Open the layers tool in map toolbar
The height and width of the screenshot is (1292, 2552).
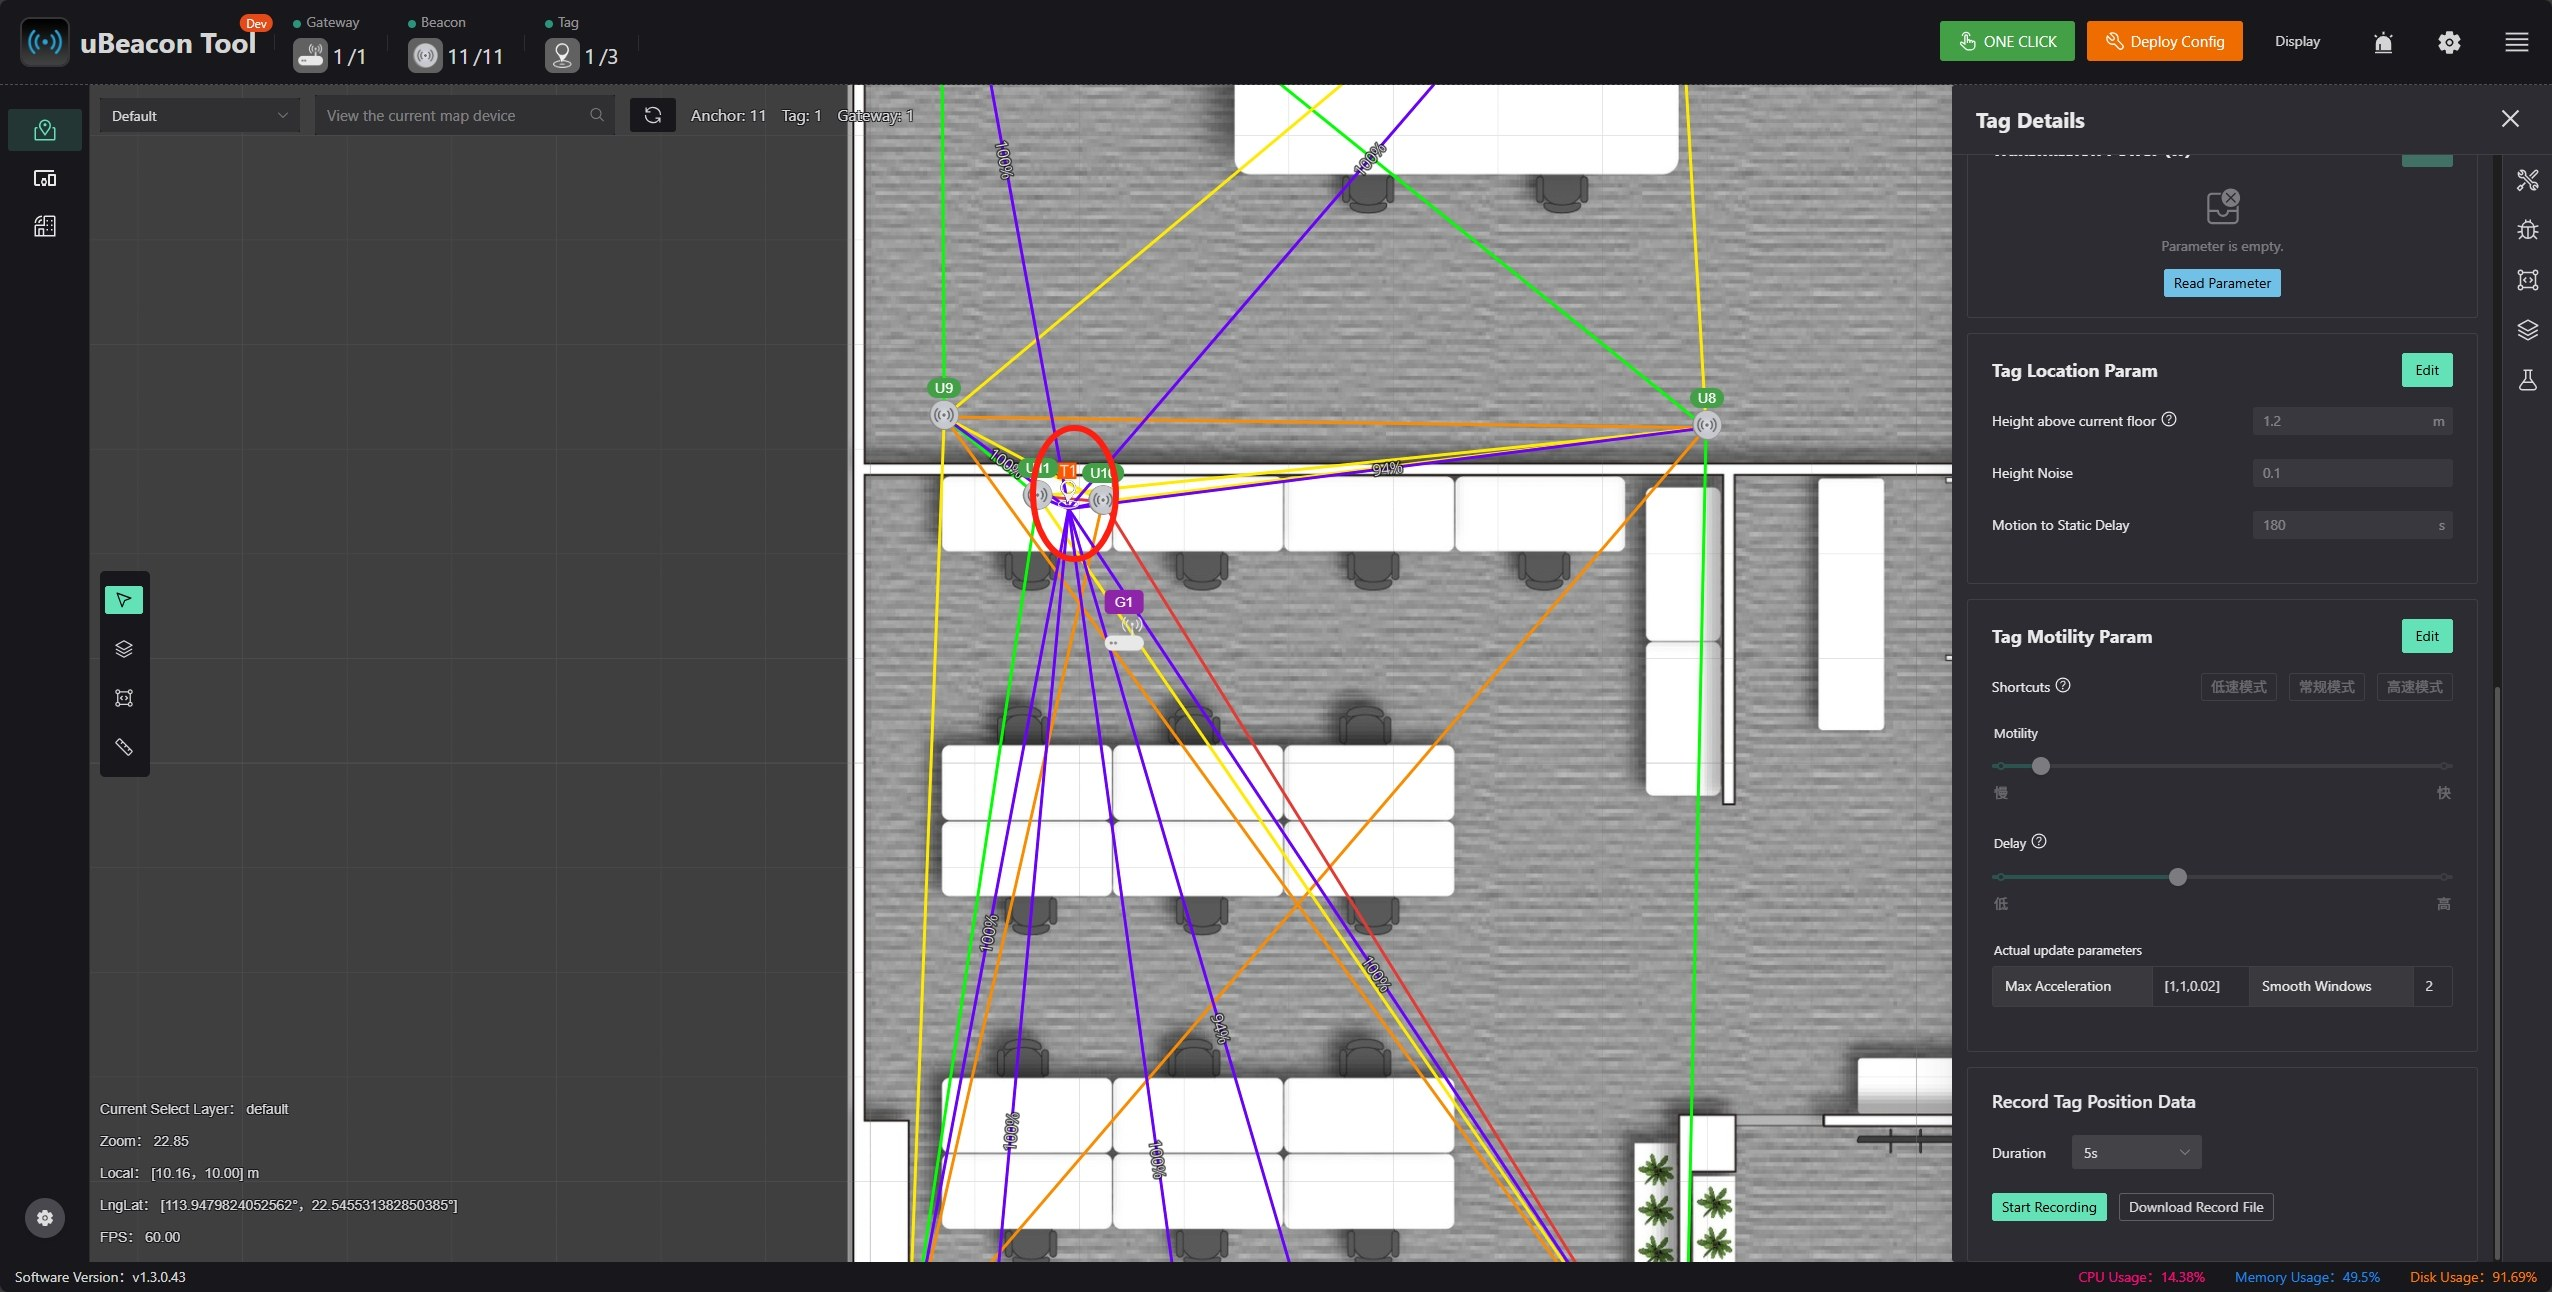pos(124,649)
